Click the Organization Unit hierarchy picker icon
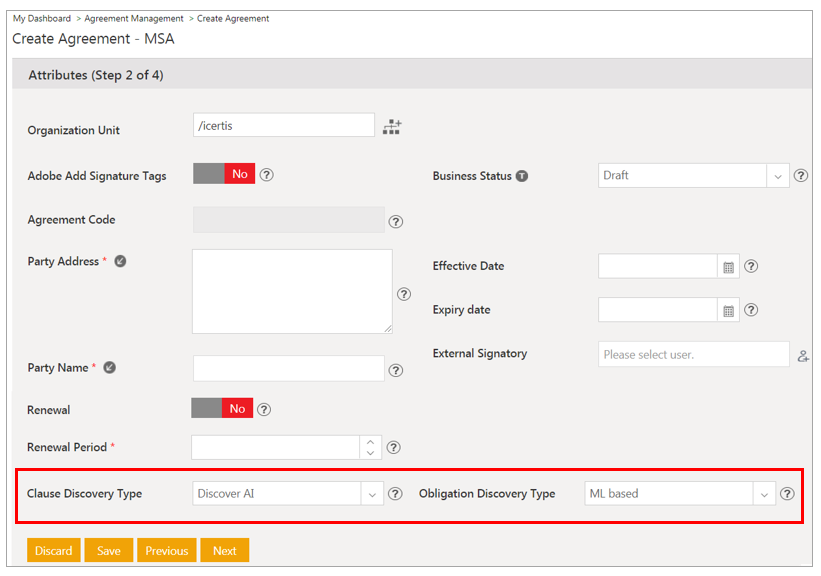This screenshot has width=821, height=576. click(392, 127)
